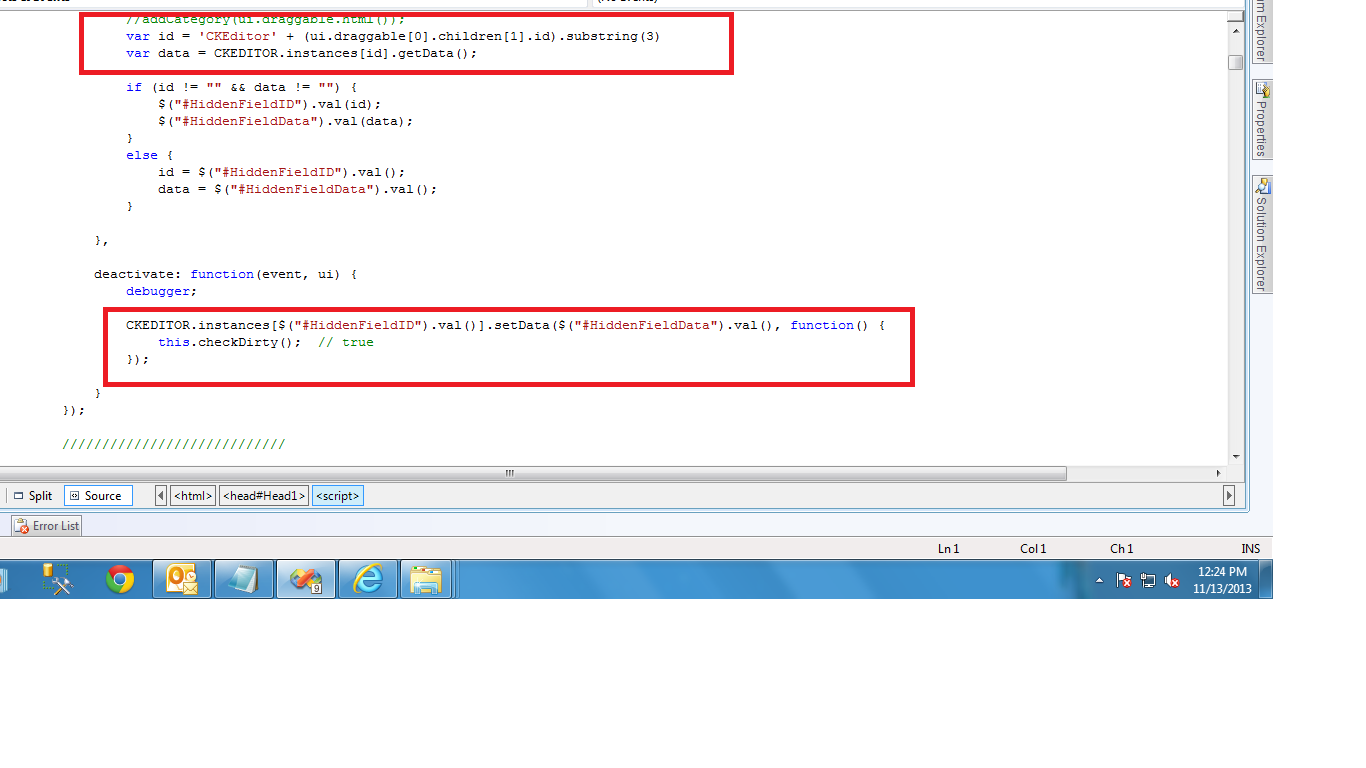
Task: Click the muted volume tray icon
Action: (1172, 581)
